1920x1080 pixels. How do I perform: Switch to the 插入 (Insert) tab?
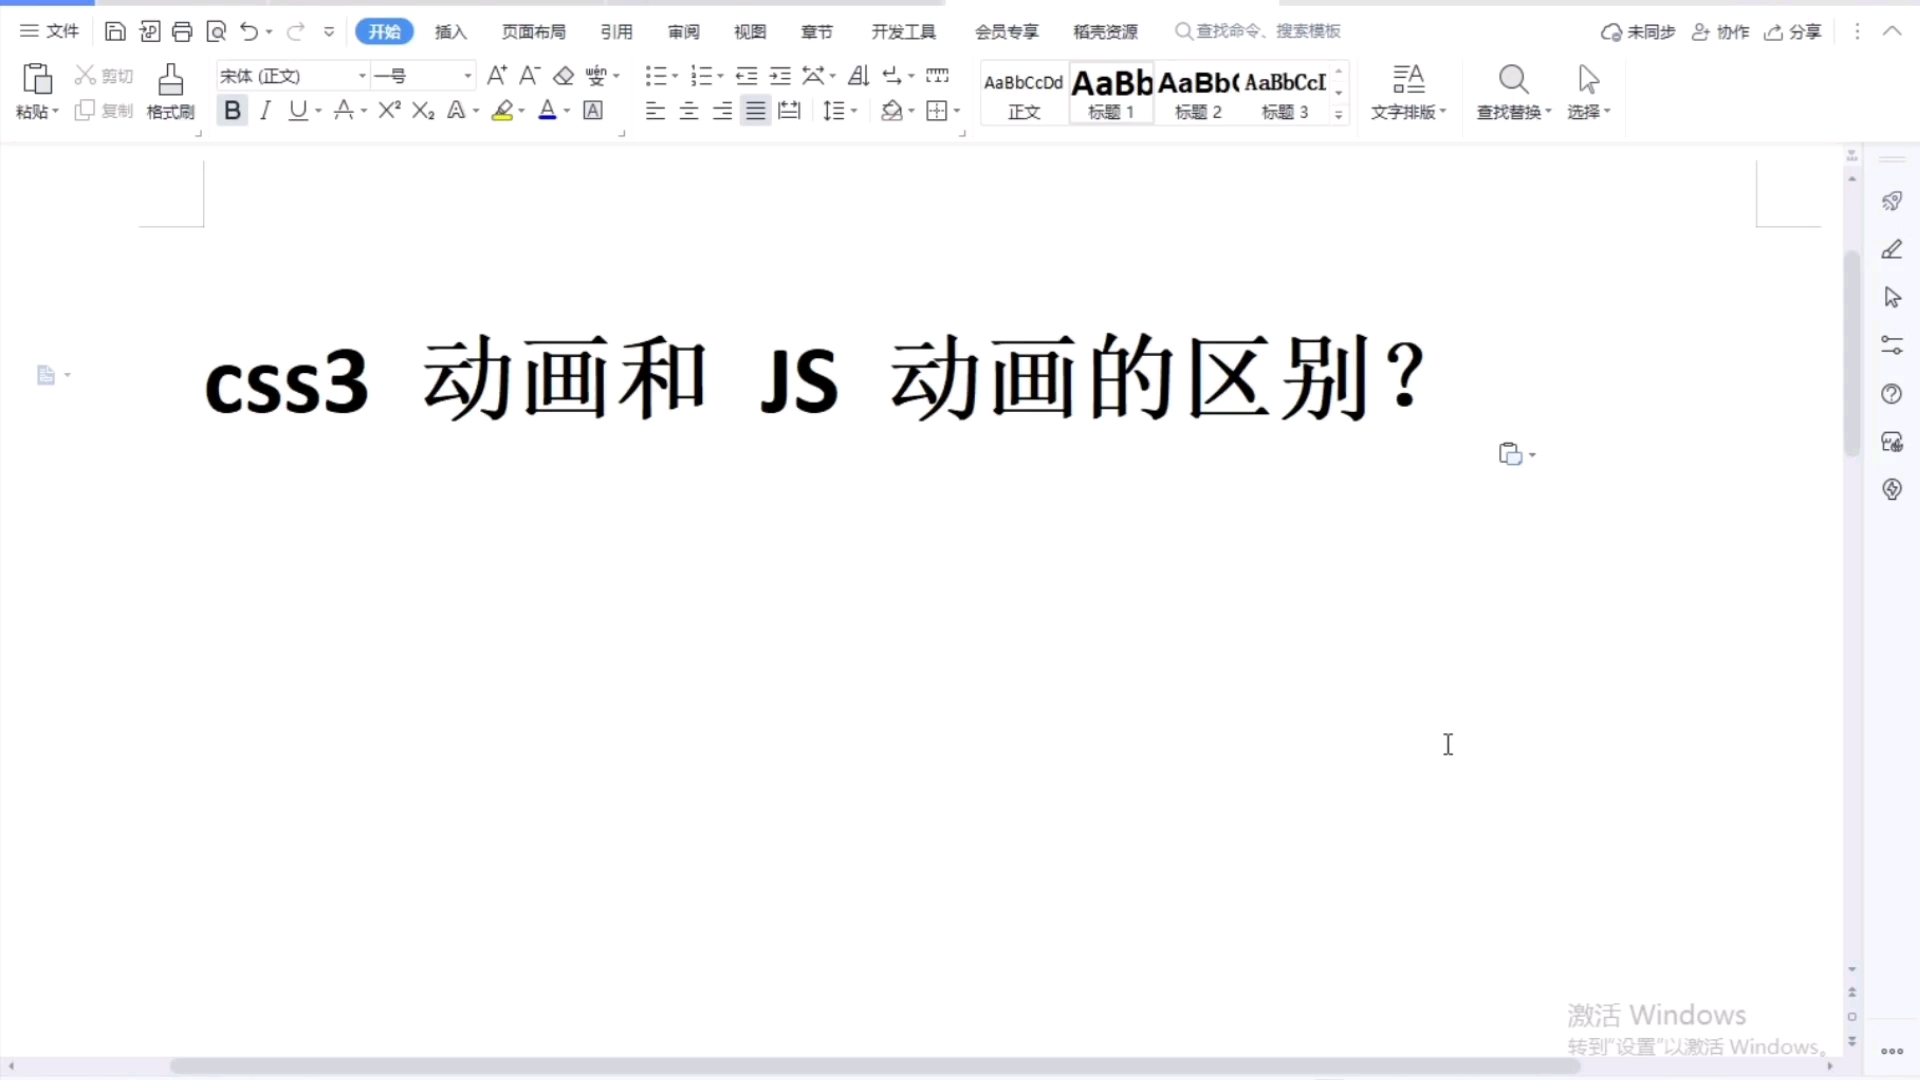450,31
